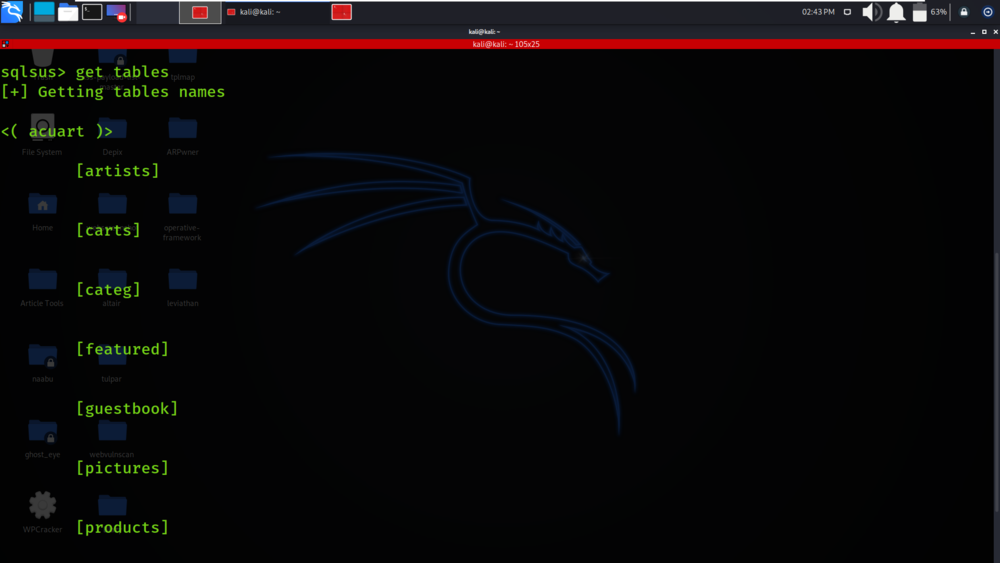This screenshot has height=563, width=1000.
Task: Select the altair desktop folder
Action: [x=112, y=287]
